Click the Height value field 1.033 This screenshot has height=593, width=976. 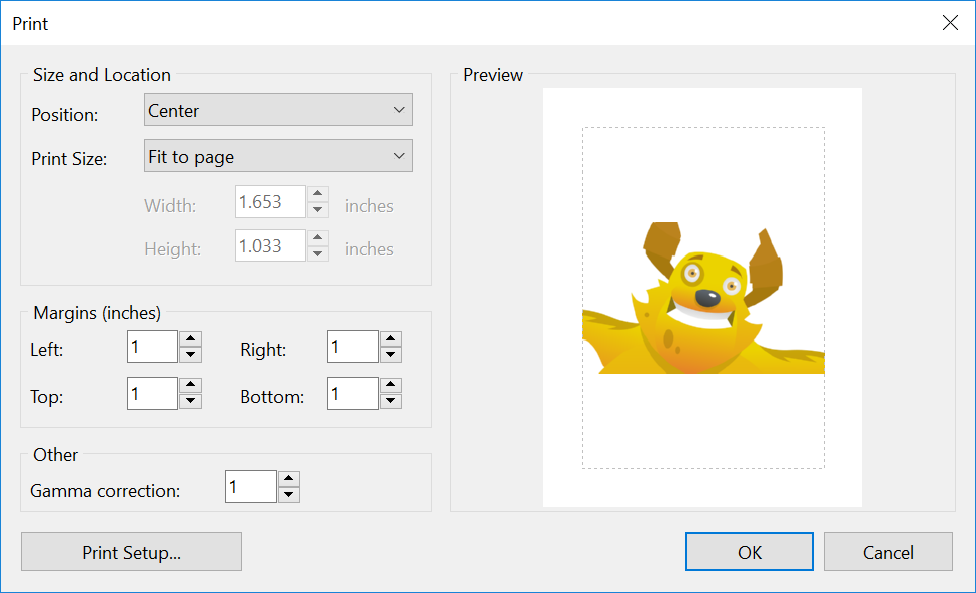click(270, 246)
